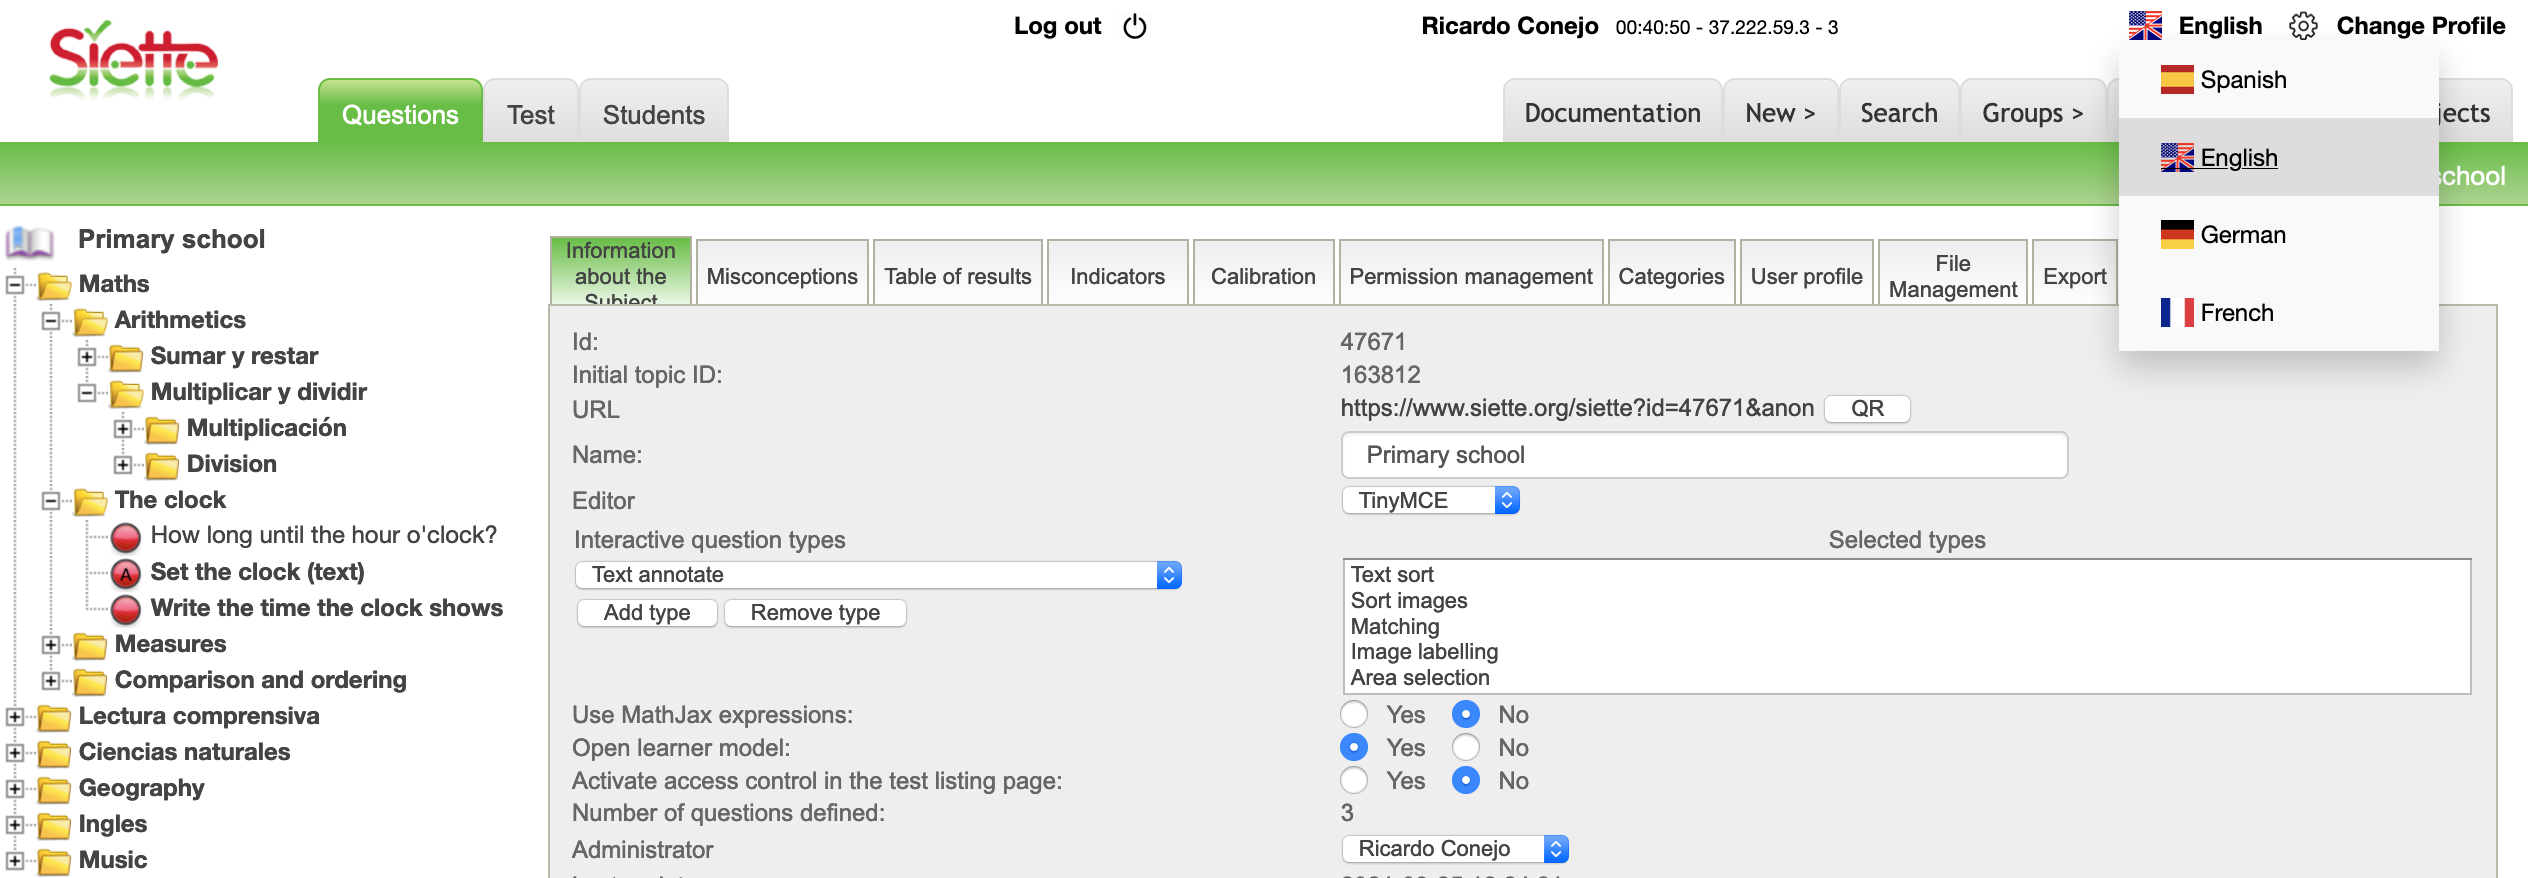Open the Primary school book icon
Image resolution: width=2528 pixels, height=878 pixels.
[x=30, y=241]
